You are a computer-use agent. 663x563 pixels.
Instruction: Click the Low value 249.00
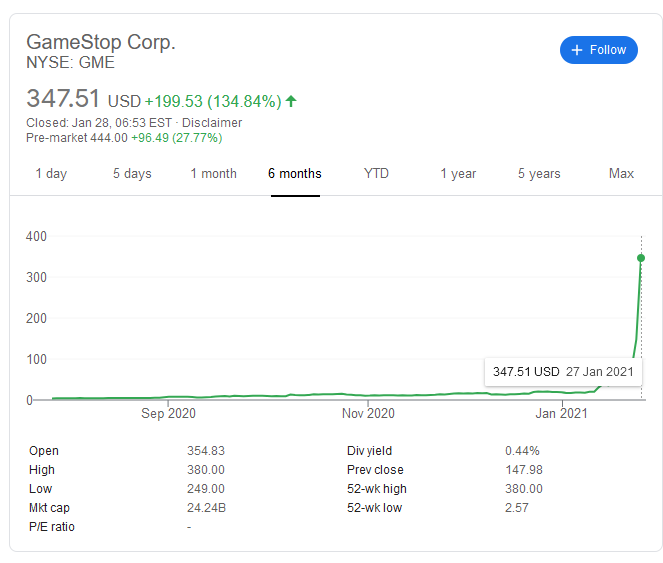click(x=206, y=489)
